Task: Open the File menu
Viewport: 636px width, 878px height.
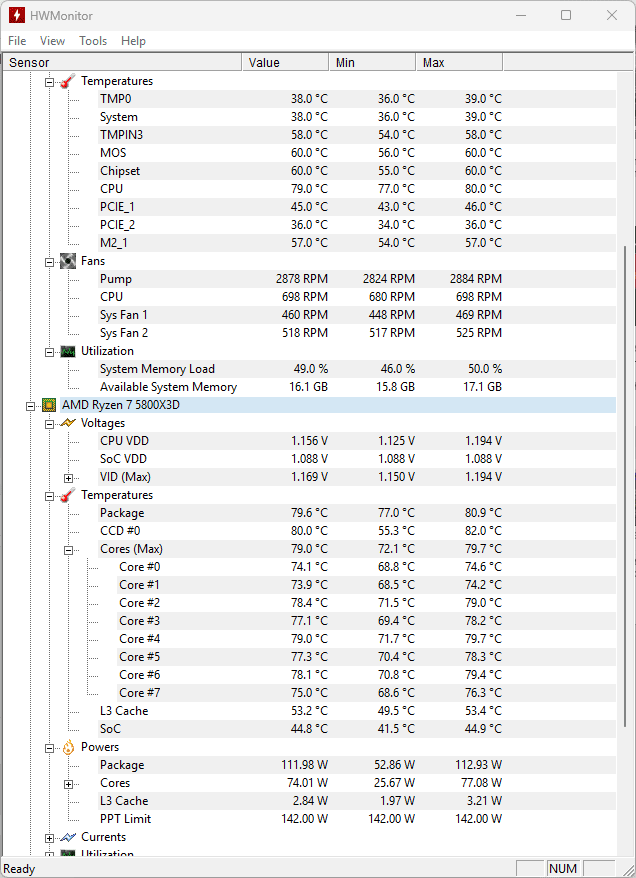Action: 17,41
